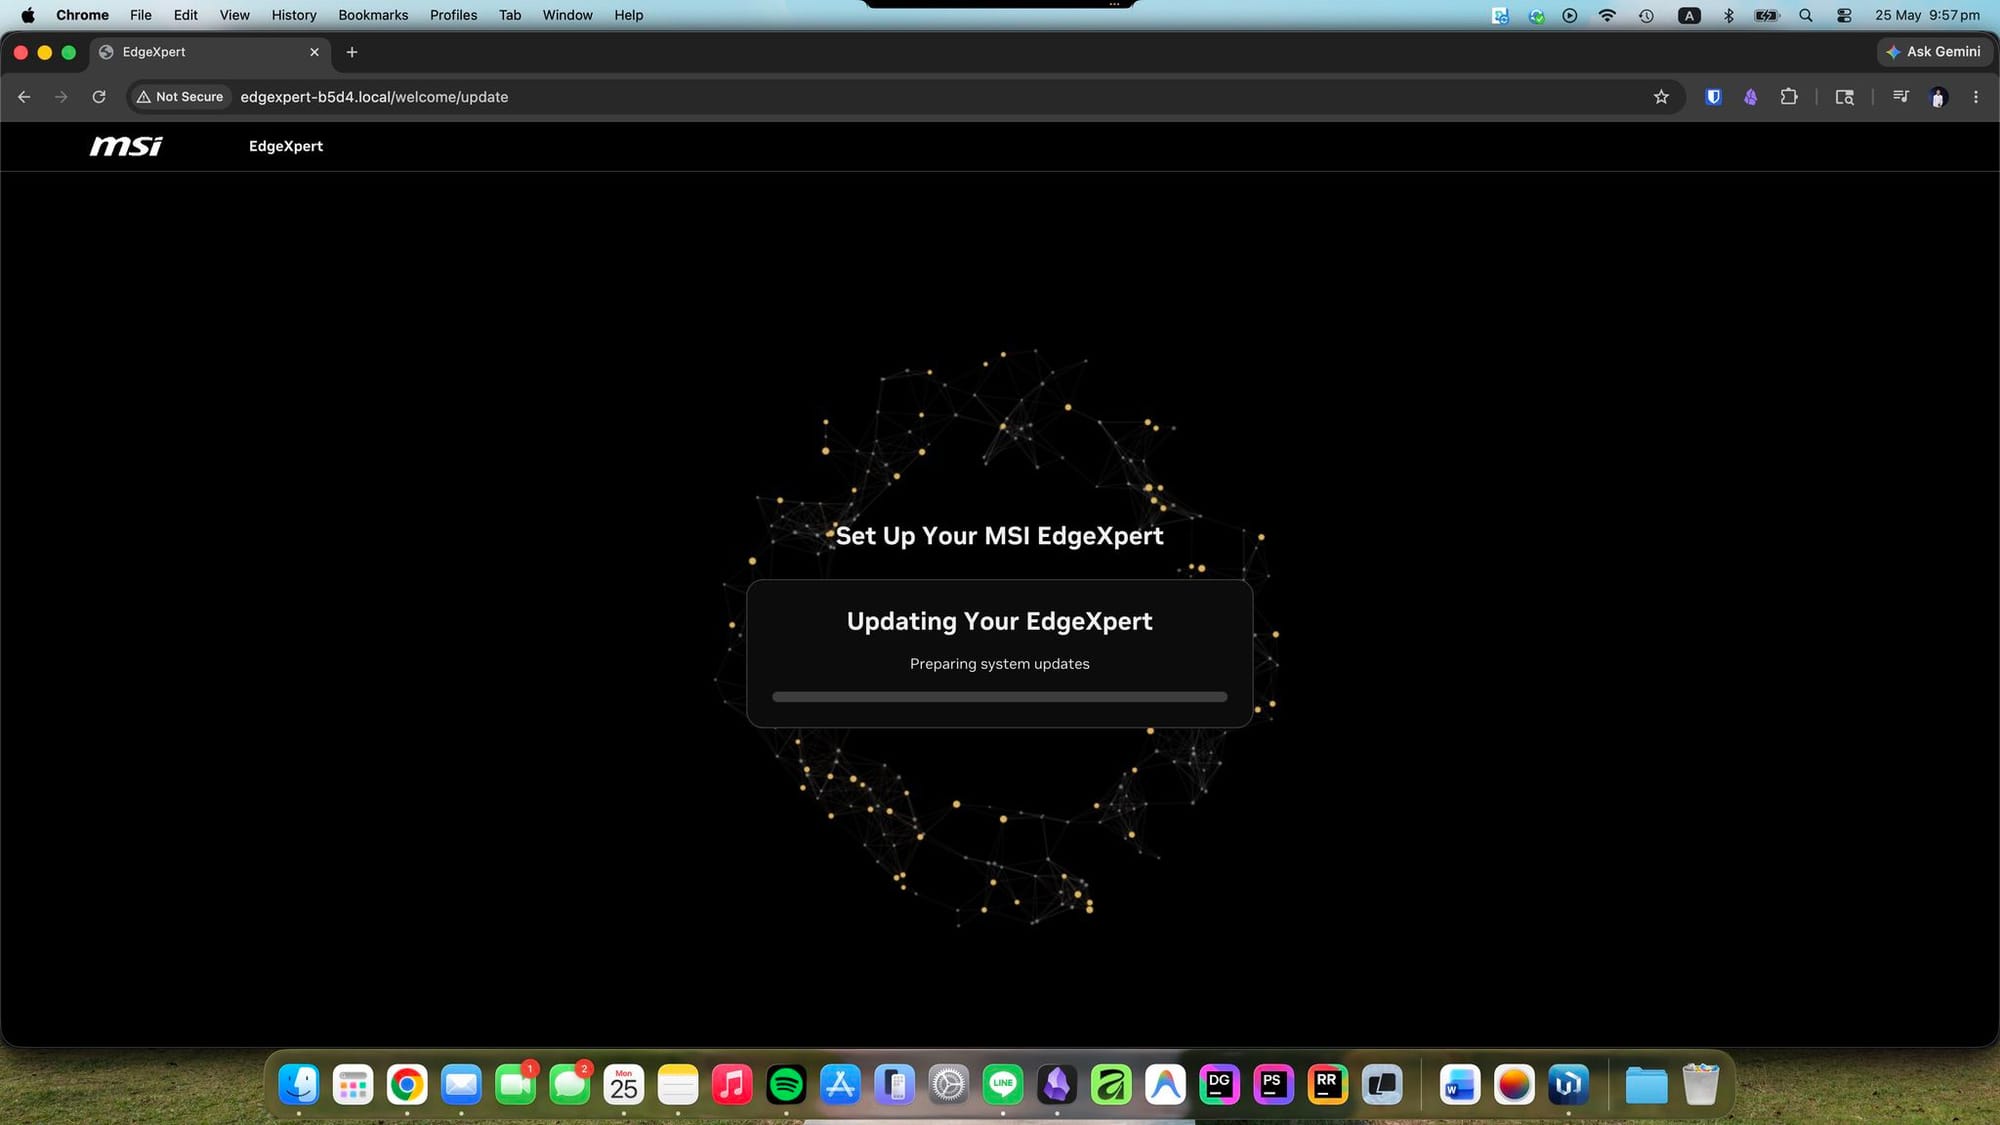Click the date and time in menu bar
The height and width of the screenshot is (1125, 2000).
click(x=1927, y=15)
